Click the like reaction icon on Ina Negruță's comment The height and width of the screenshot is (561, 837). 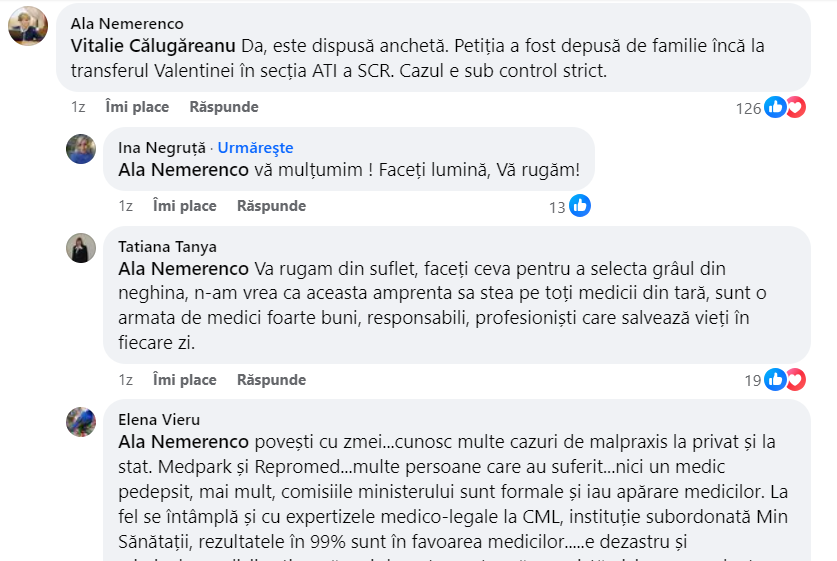(580, 206)
